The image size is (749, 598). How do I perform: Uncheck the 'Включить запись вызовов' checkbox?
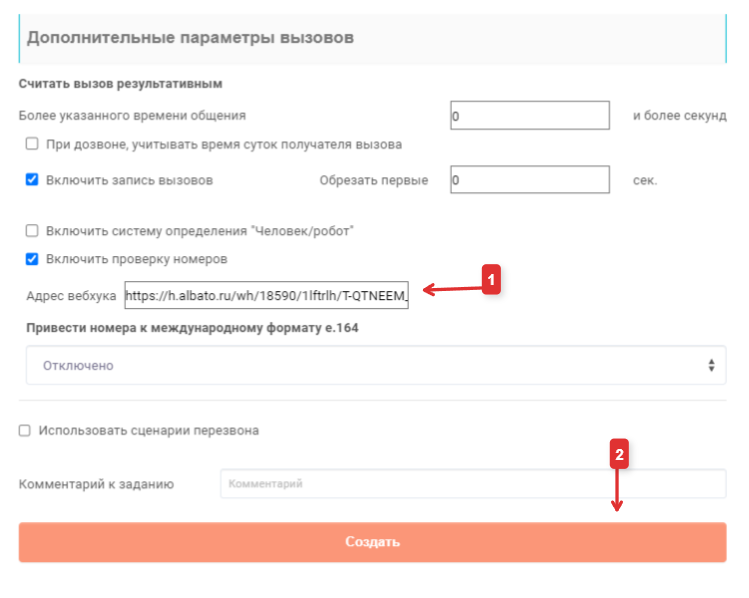tap(32, 180)
